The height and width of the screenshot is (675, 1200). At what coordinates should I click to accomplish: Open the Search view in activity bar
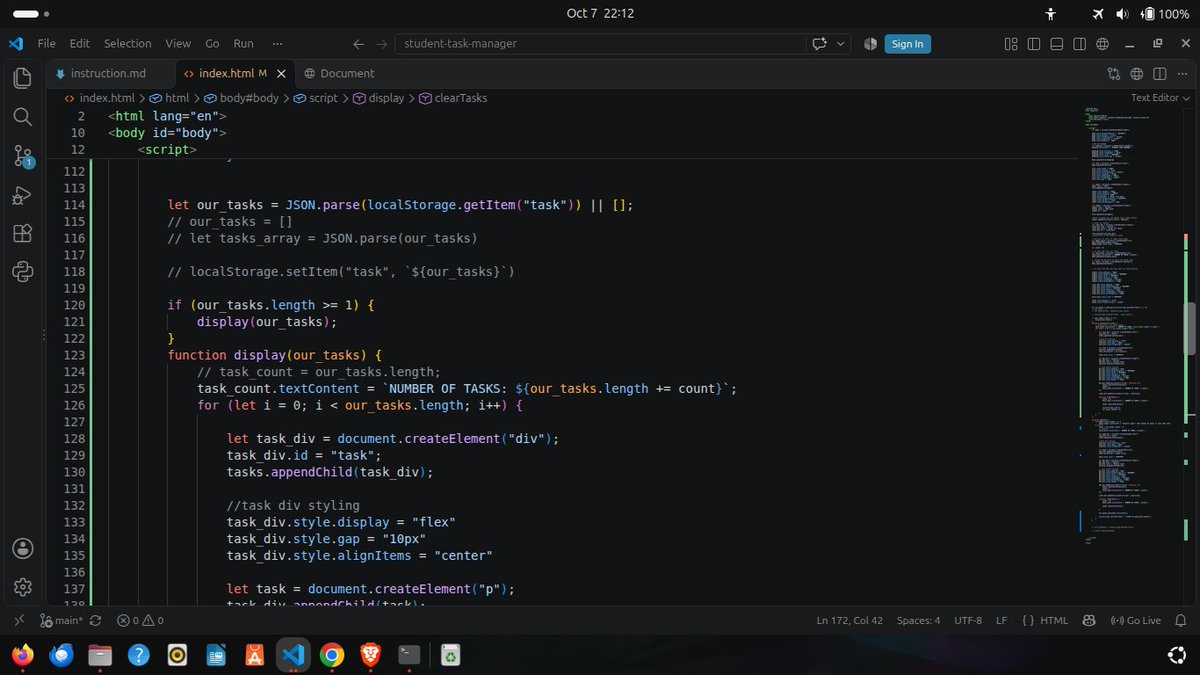(x=23, y=117)
